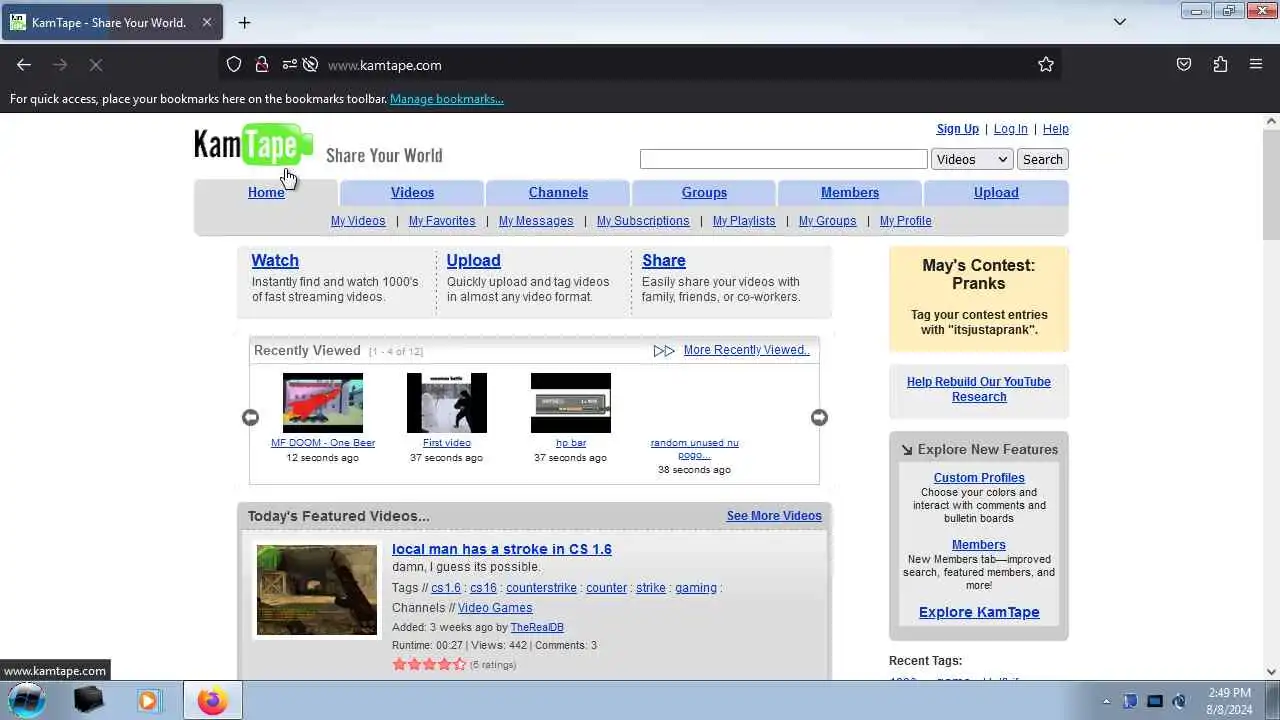Screen dimensions: 1280x720
Task: Click the left arrow in Recently Viewed
Action: [x=250, y=417]
